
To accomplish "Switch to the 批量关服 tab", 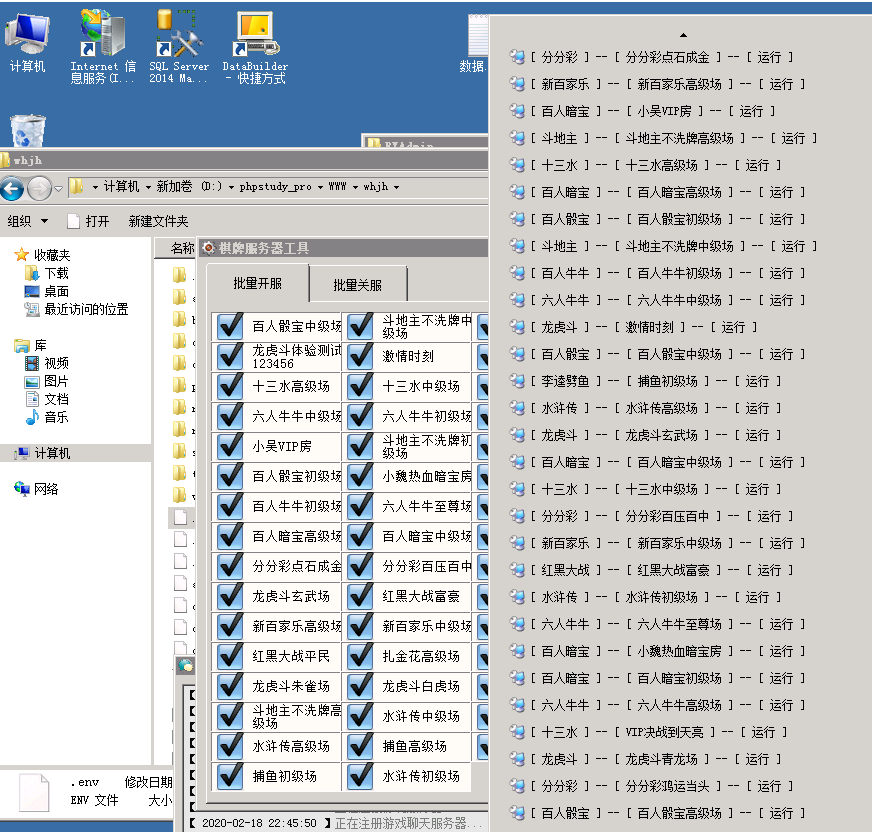I will pos(357,285).
